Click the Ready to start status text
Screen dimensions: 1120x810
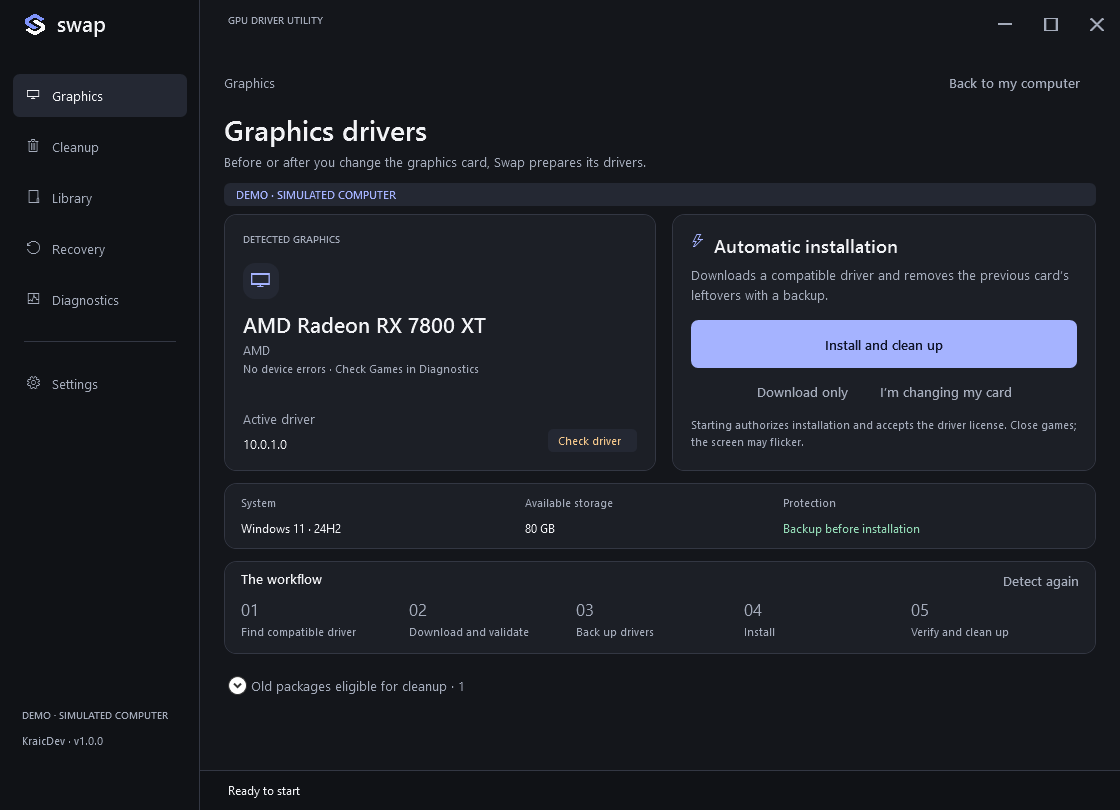(264, 791)
